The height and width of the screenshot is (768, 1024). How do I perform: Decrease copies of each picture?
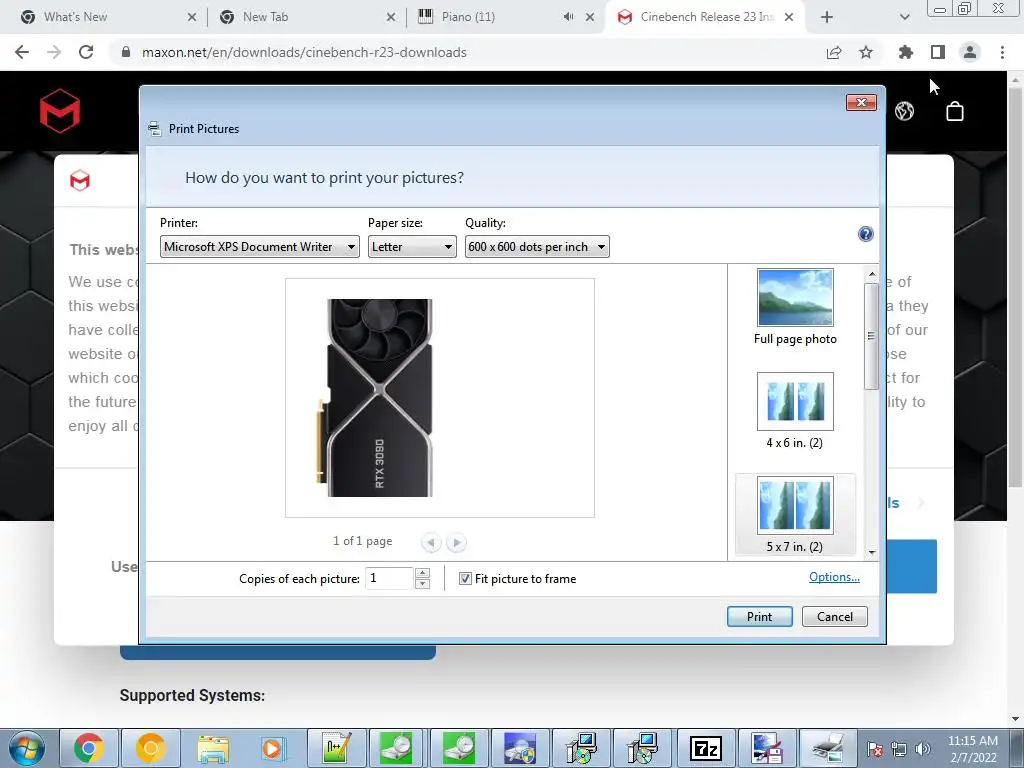[x=423, y=584]
